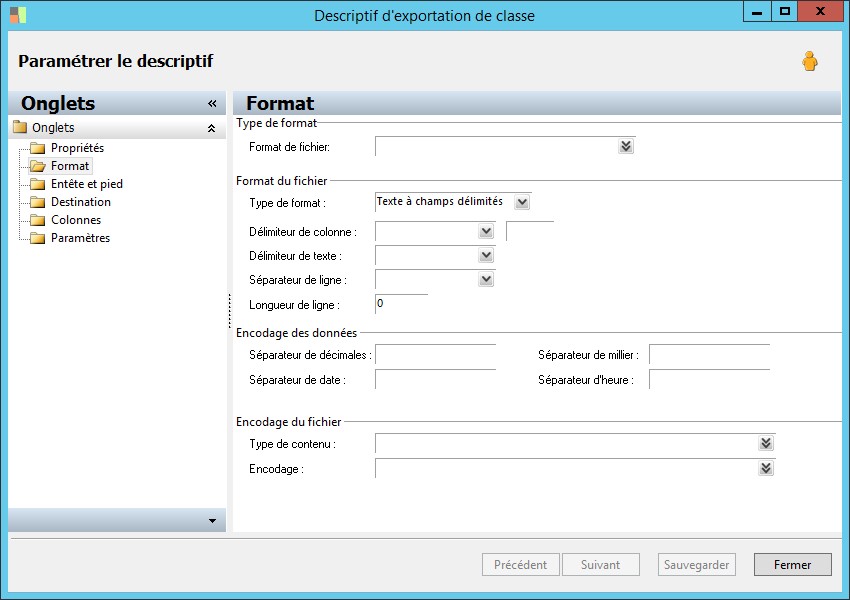Collapse the Onglets side panel

pyautogui.click(x=212, y=104)
